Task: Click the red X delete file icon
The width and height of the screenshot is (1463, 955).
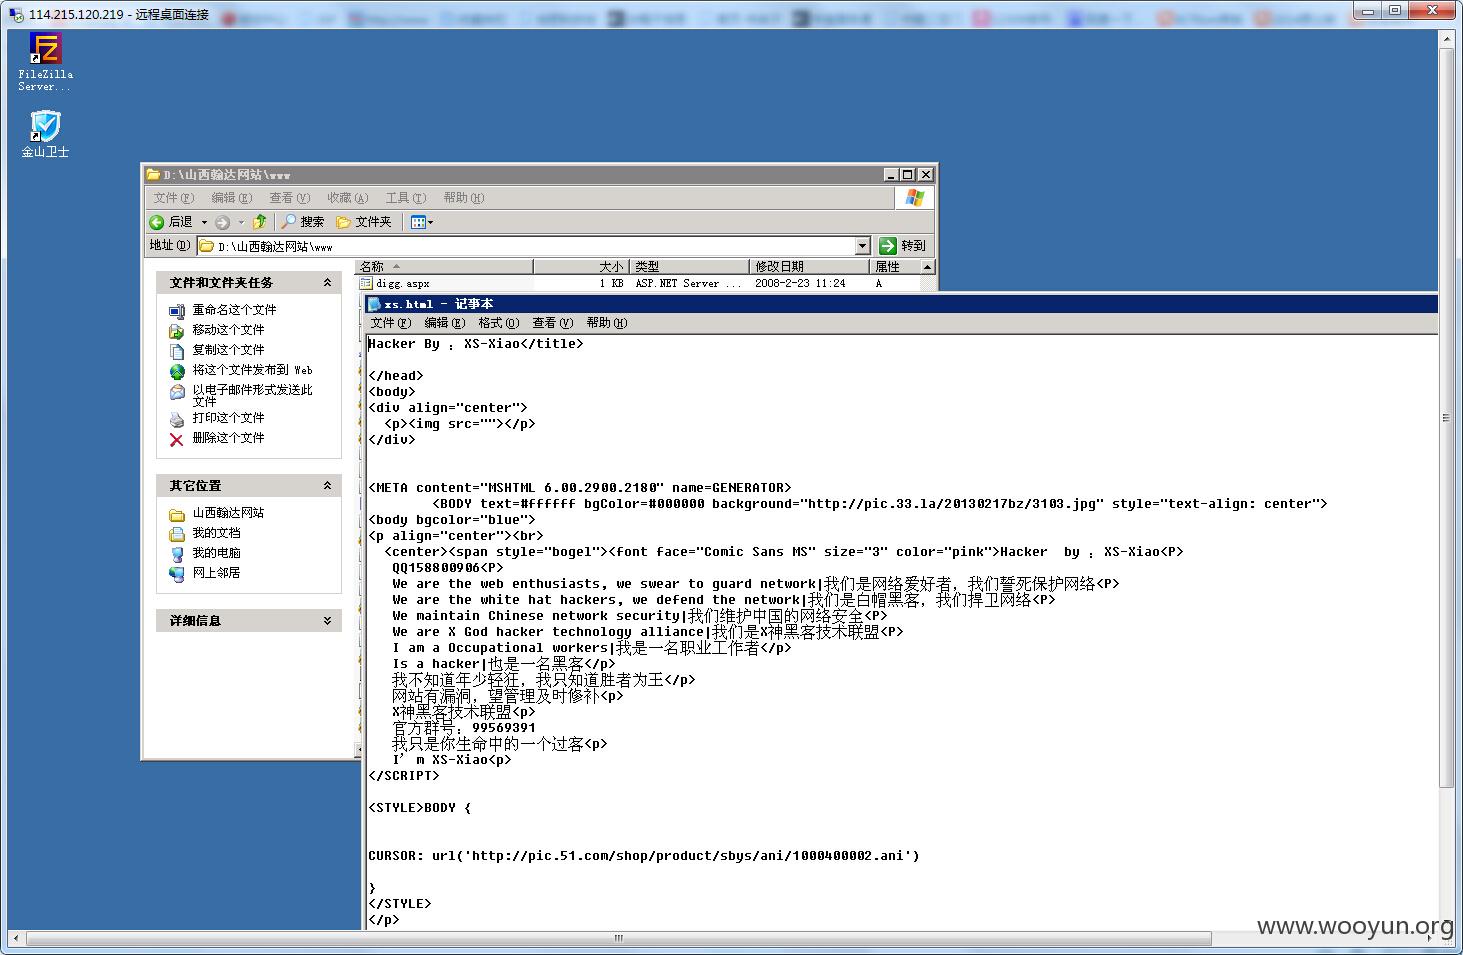Action: point(177,439)
